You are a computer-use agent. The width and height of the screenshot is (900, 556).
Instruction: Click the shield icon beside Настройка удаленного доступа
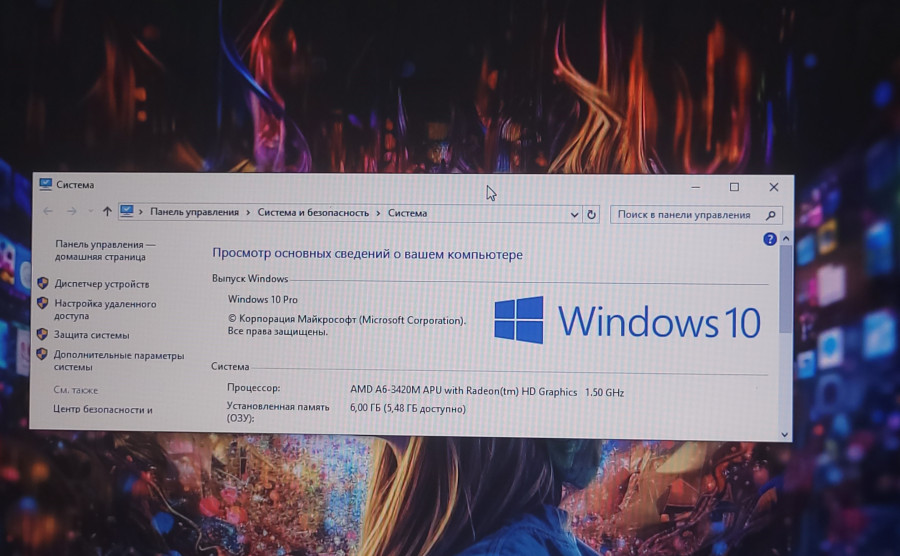[x=42, y=302]
